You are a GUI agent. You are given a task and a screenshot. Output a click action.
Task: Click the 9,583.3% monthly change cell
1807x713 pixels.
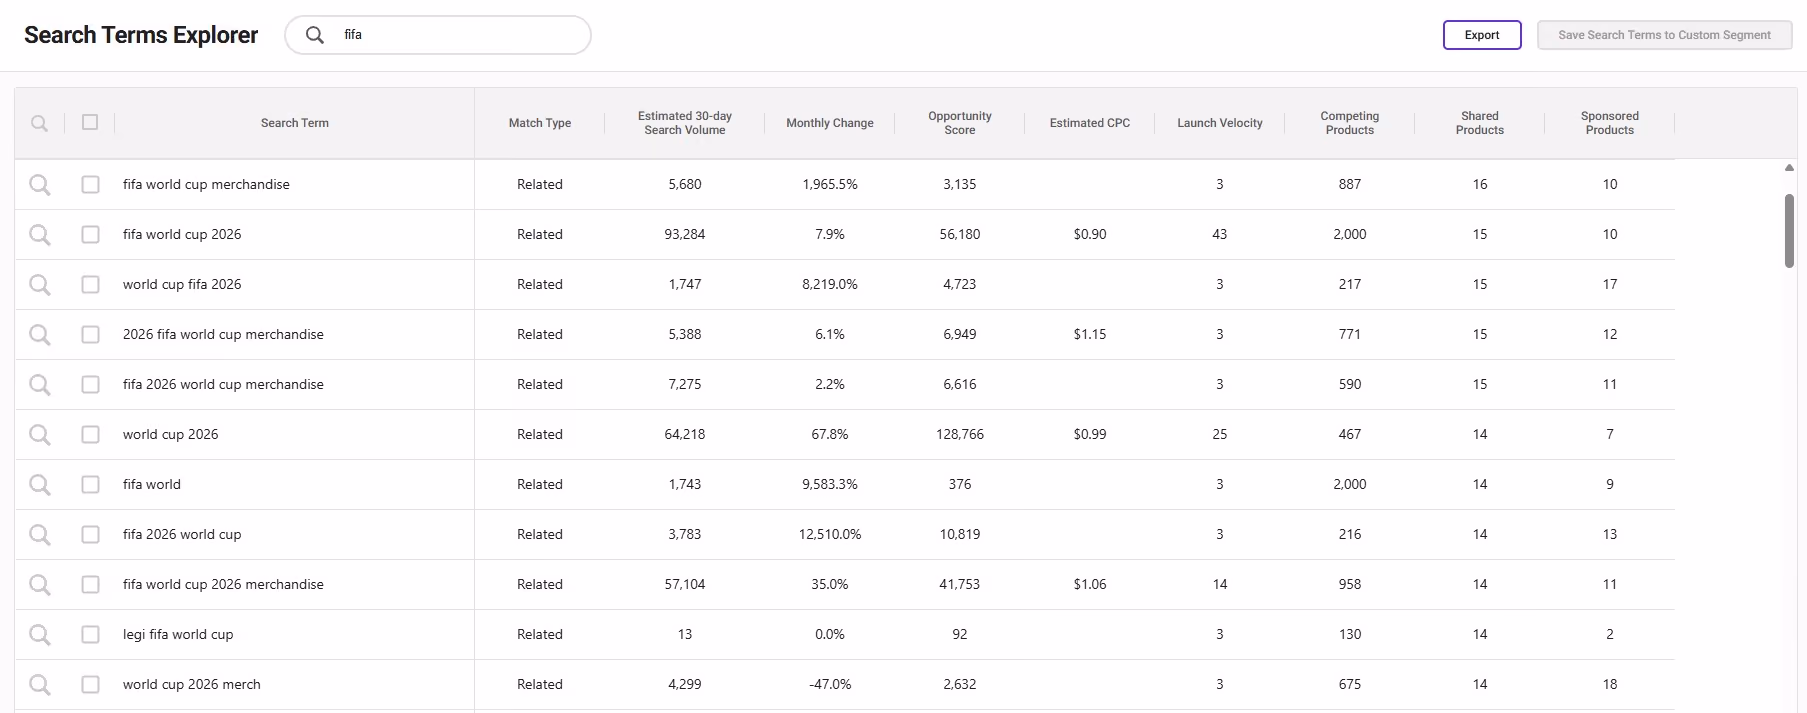click(830, 484)
